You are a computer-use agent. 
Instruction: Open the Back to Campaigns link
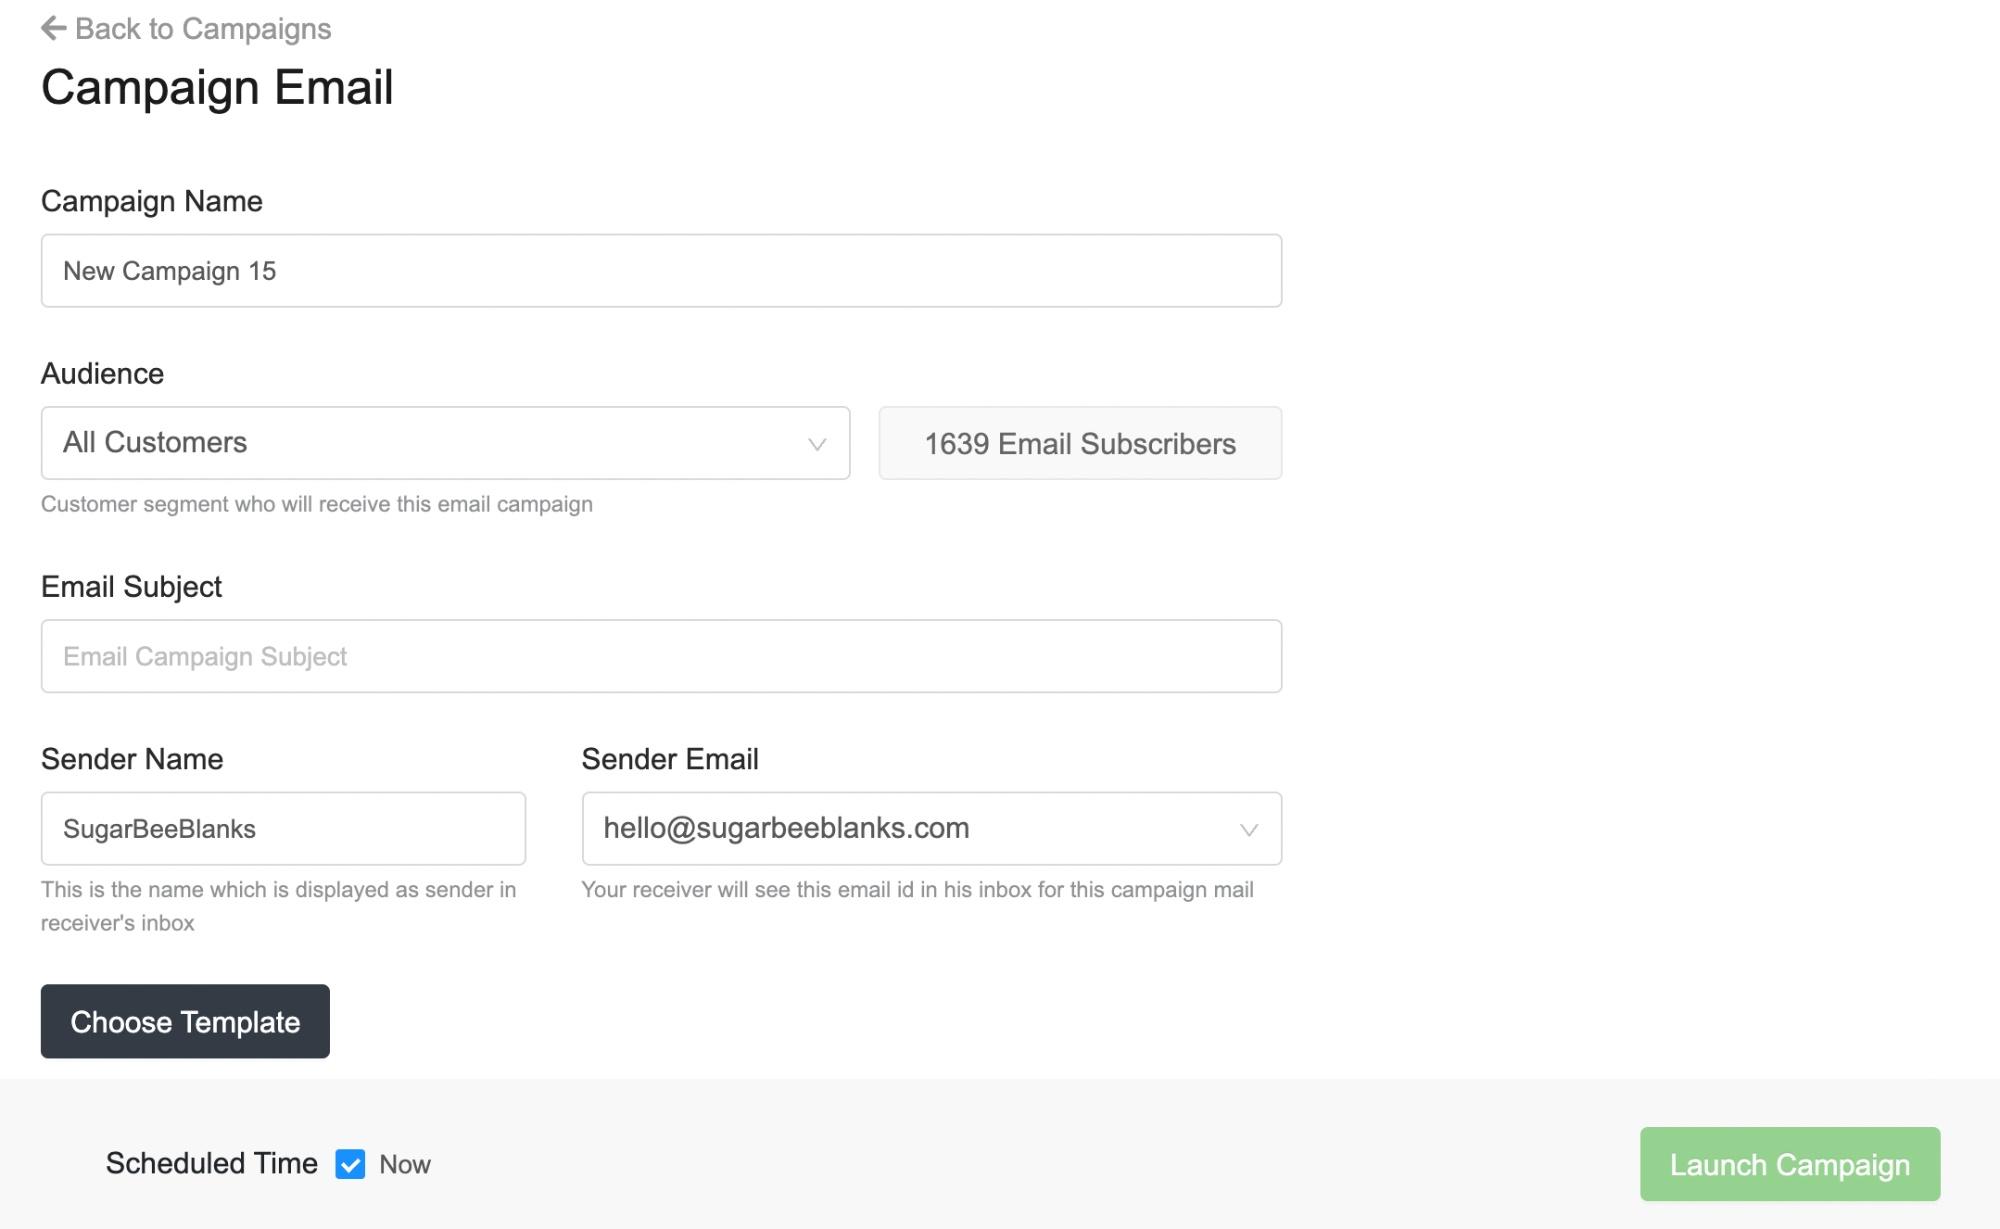tap(186, 29)
